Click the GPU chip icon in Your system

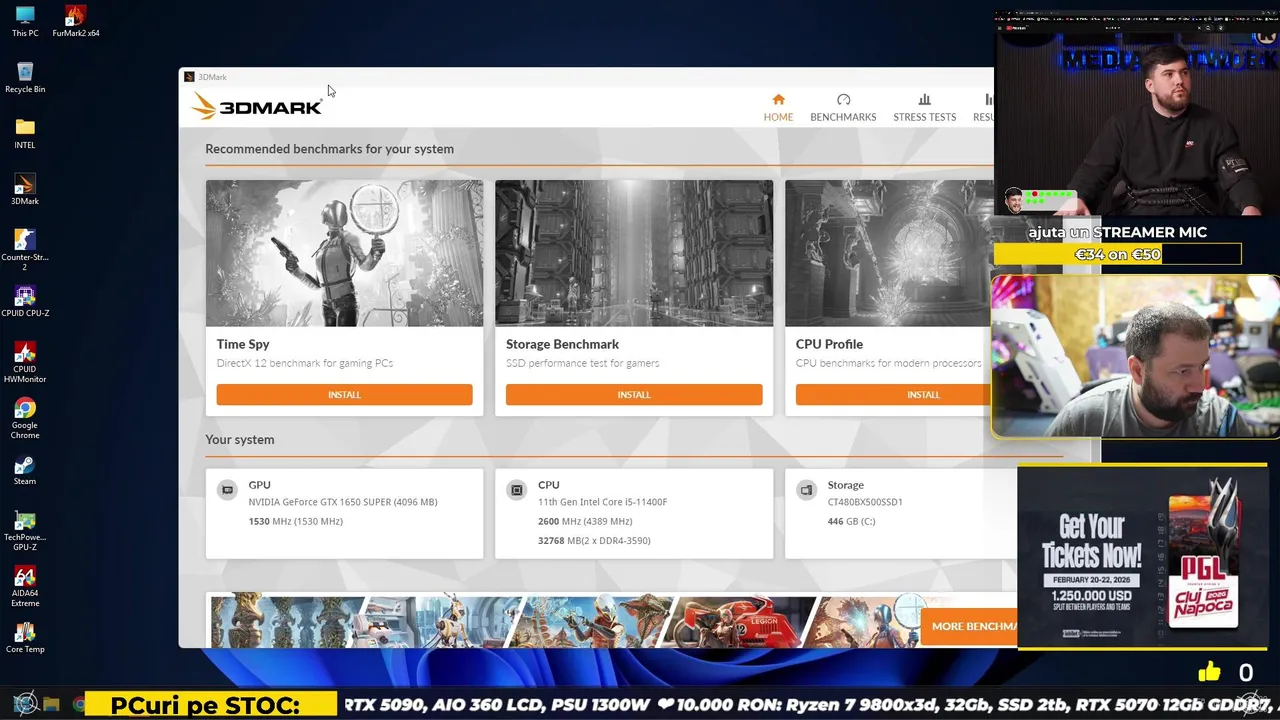click(227, 490)
